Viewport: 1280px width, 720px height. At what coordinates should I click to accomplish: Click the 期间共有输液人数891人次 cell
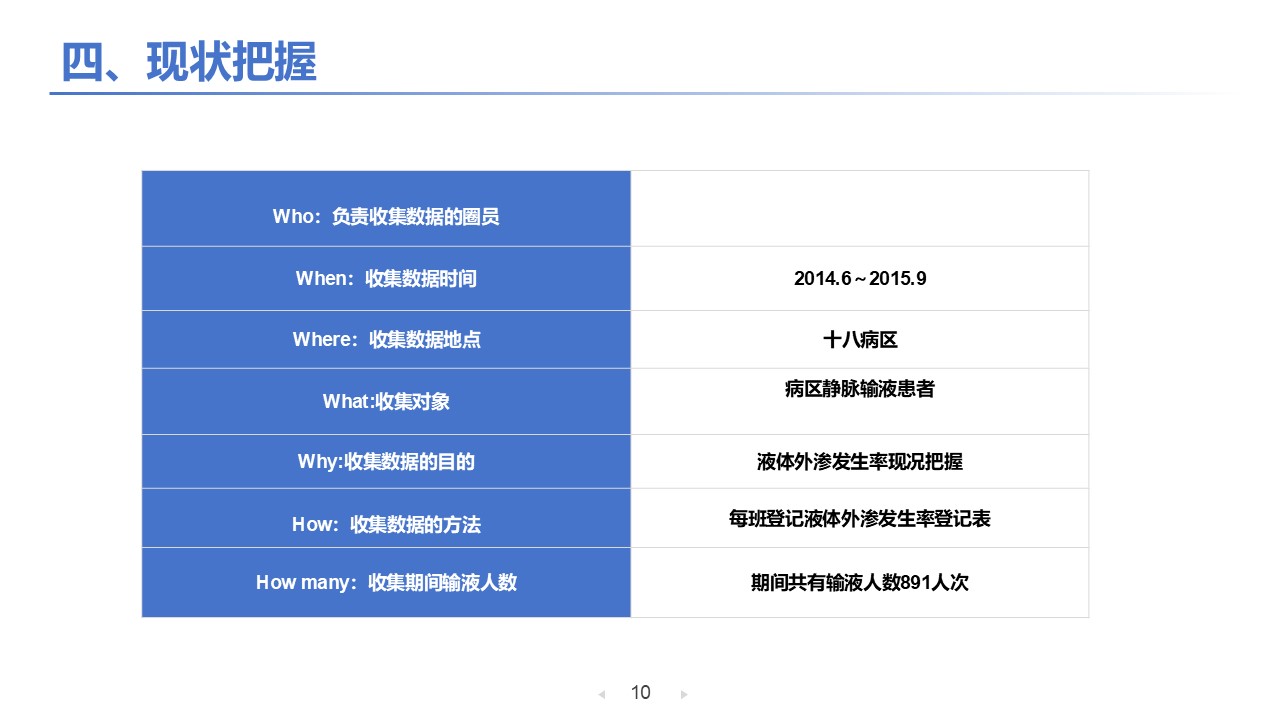click(x=860, y=582)
